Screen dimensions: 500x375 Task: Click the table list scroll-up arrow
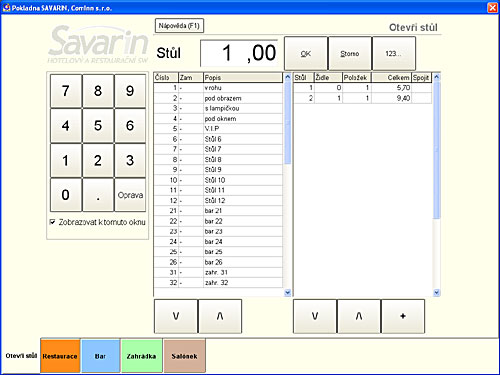click(x=288, y=77)
